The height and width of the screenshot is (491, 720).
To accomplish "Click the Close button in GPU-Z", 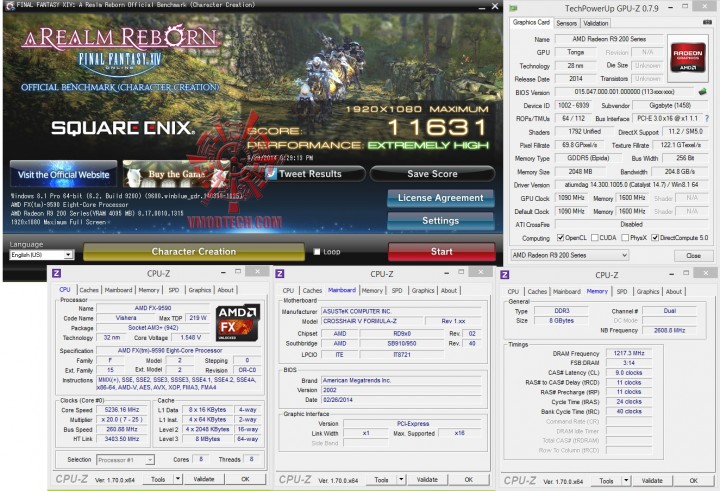I will click(693, 255).
